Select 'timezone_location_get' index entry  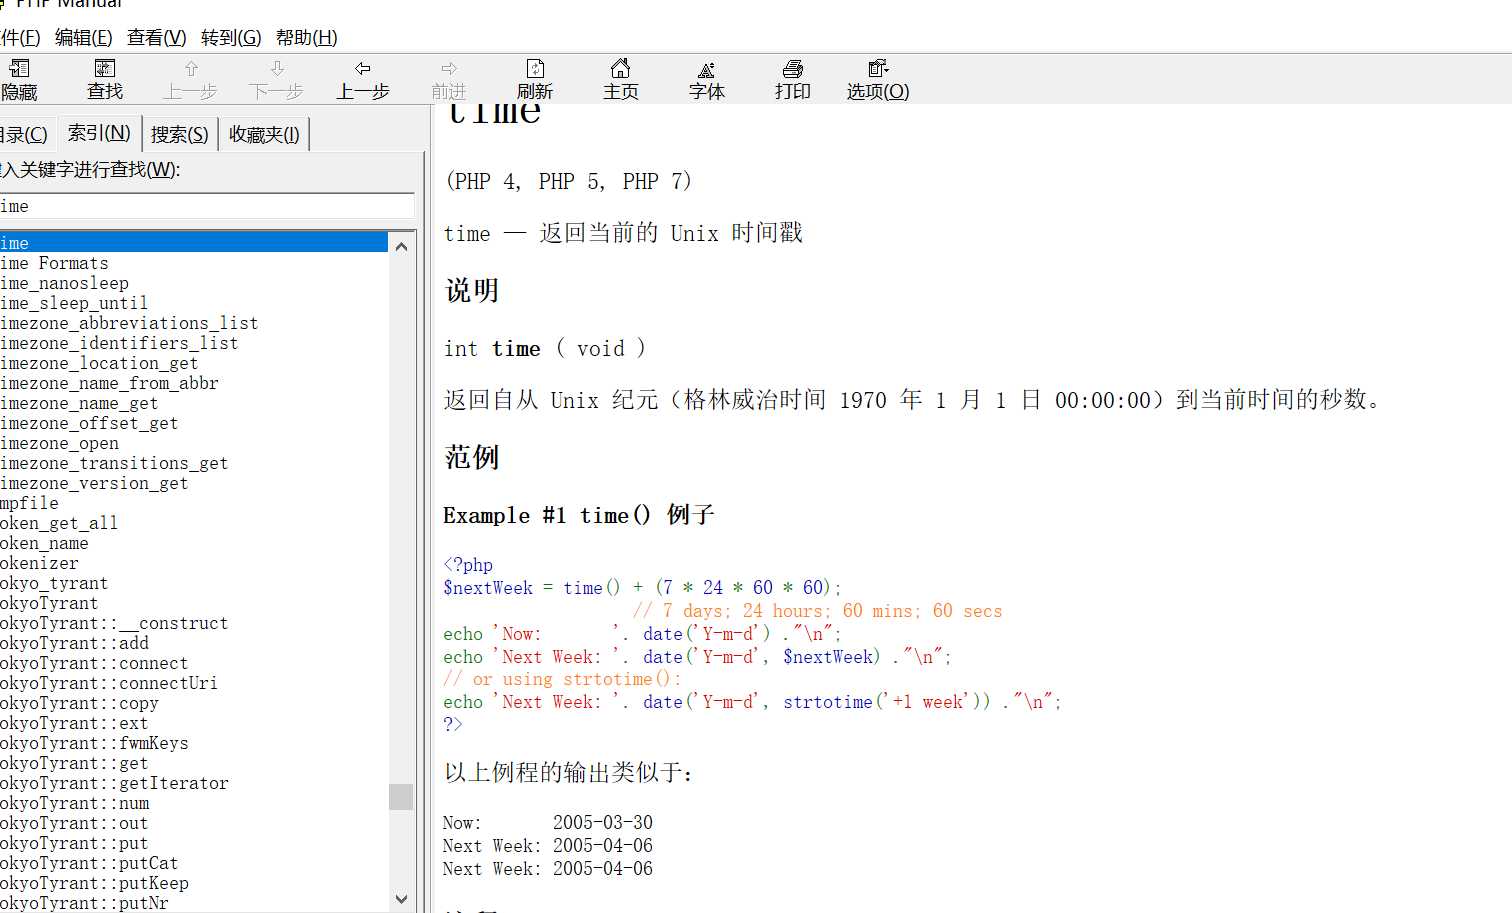click(99, 363)
